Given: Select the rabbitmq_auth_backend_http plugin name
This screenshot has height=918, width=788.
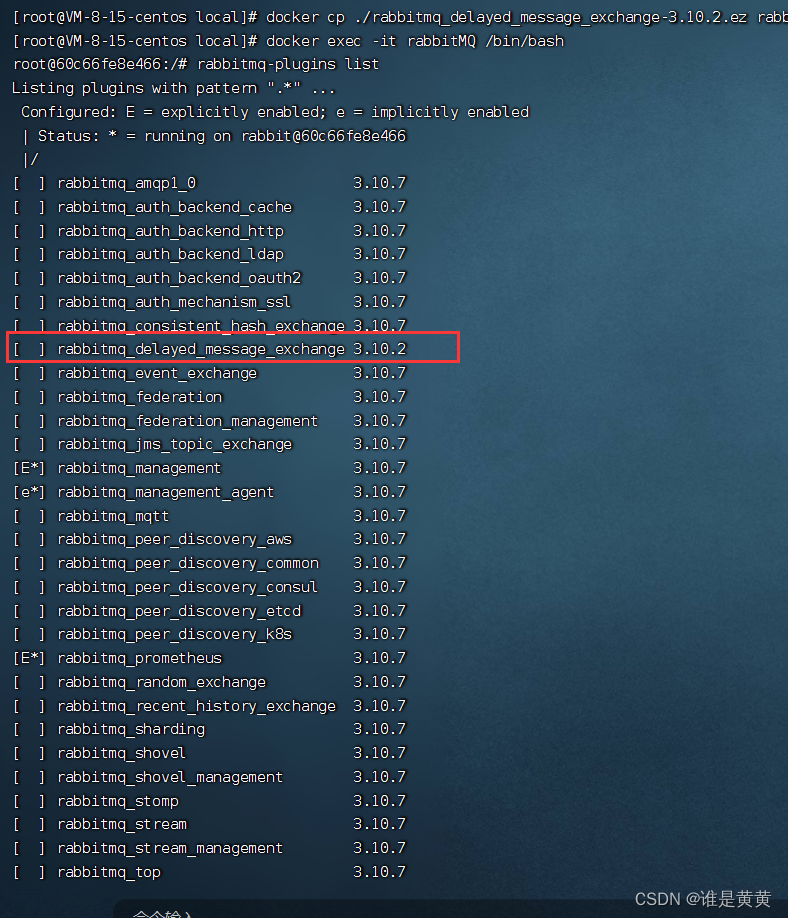Looking at the screenshot, I should click(x=170, y=231).
